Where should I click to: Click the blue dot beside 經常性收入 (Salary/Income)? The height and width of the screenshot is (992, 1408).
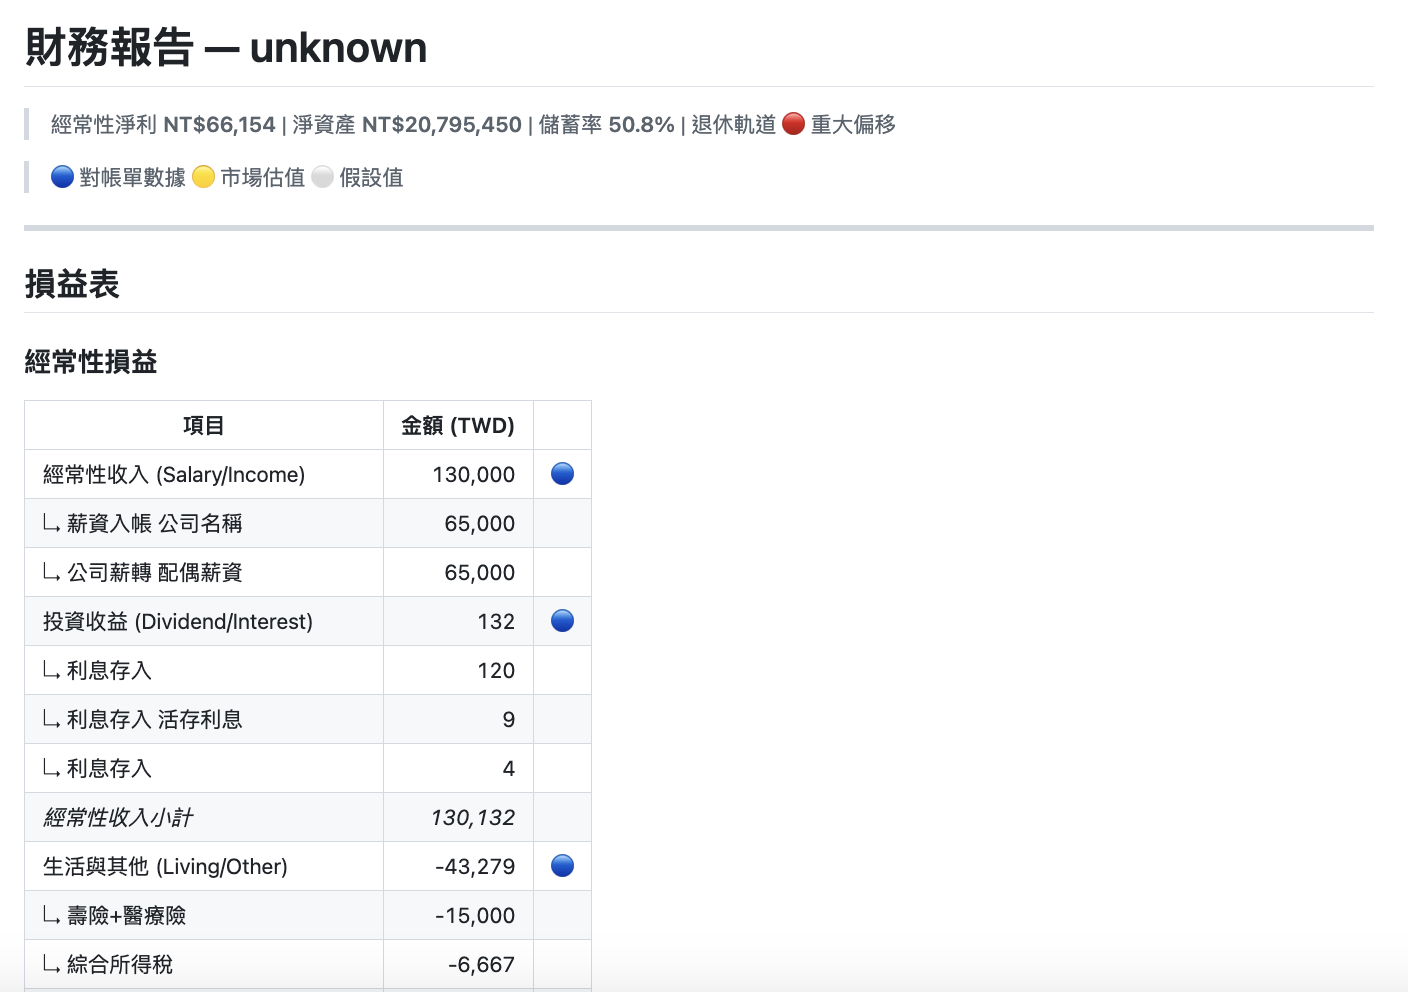tap(561, 474)
